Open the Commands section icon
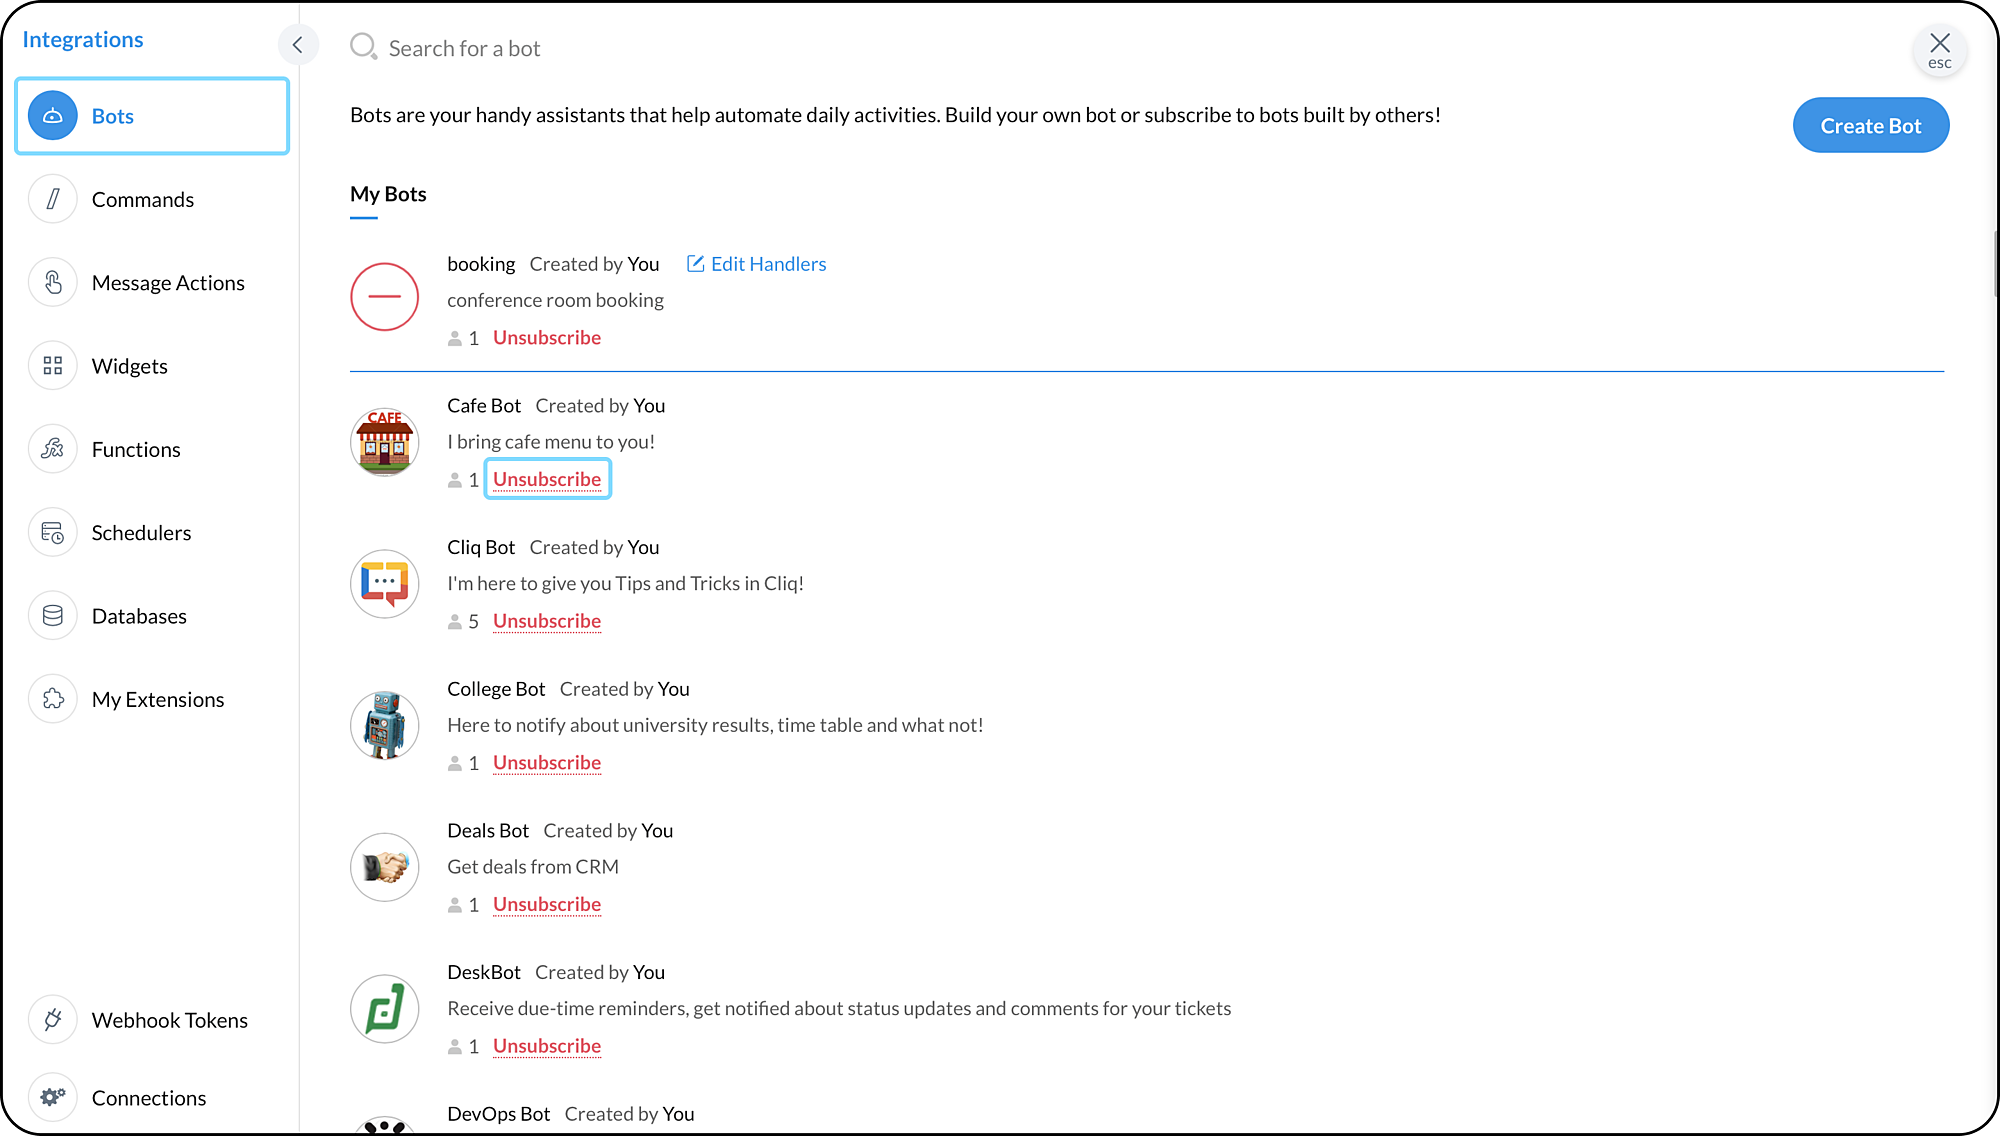The height and width of the screenshot is (1136, 2000). [x=53, y=199]
